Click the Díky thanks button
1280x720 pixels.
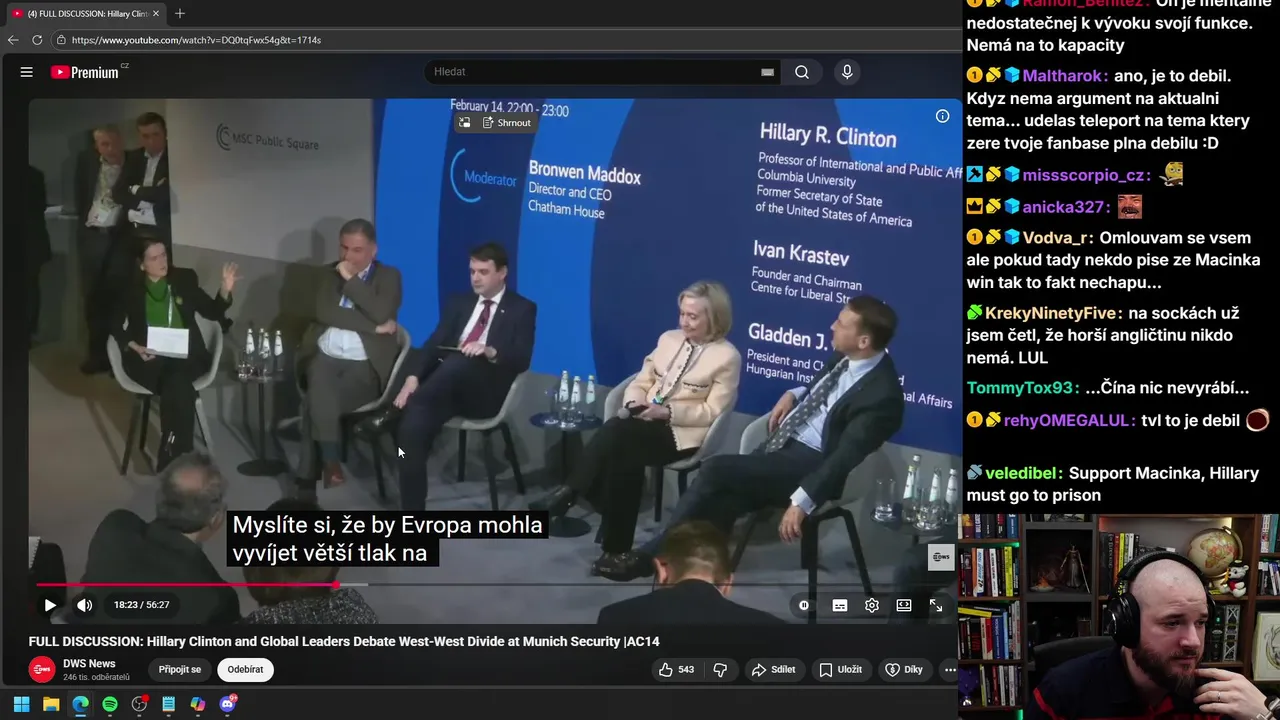904,670
